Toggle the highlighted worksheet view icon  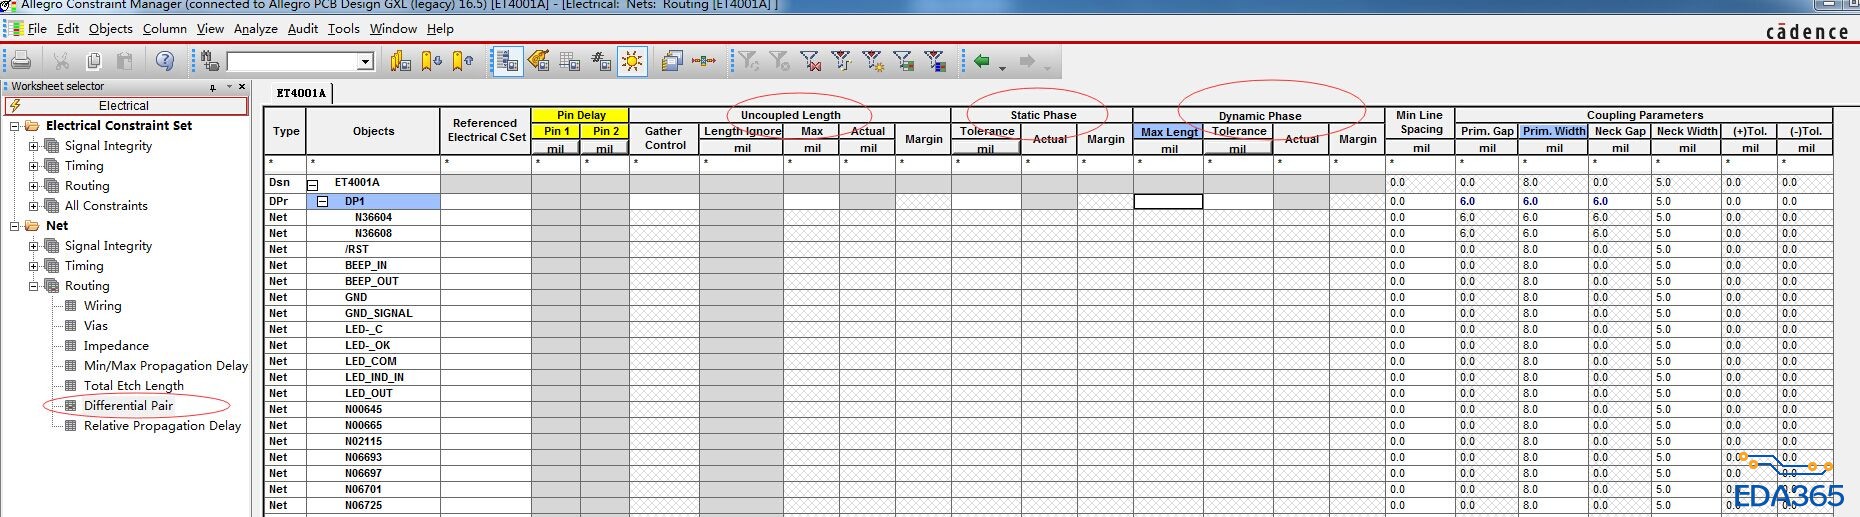[x=507, y=61]
